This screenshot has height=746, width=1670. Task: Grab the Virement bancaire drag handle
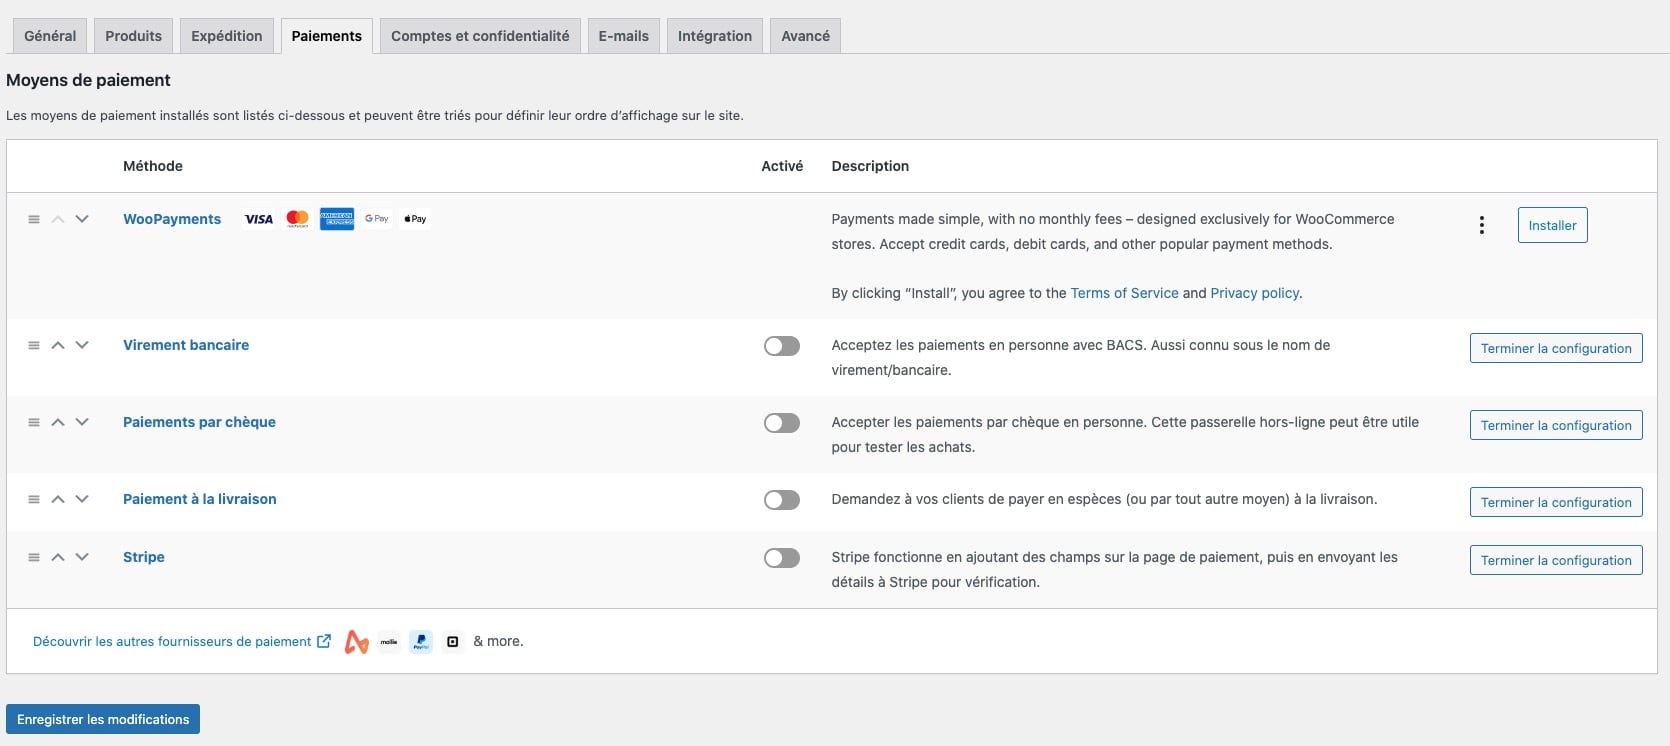[x=34, y=345]
